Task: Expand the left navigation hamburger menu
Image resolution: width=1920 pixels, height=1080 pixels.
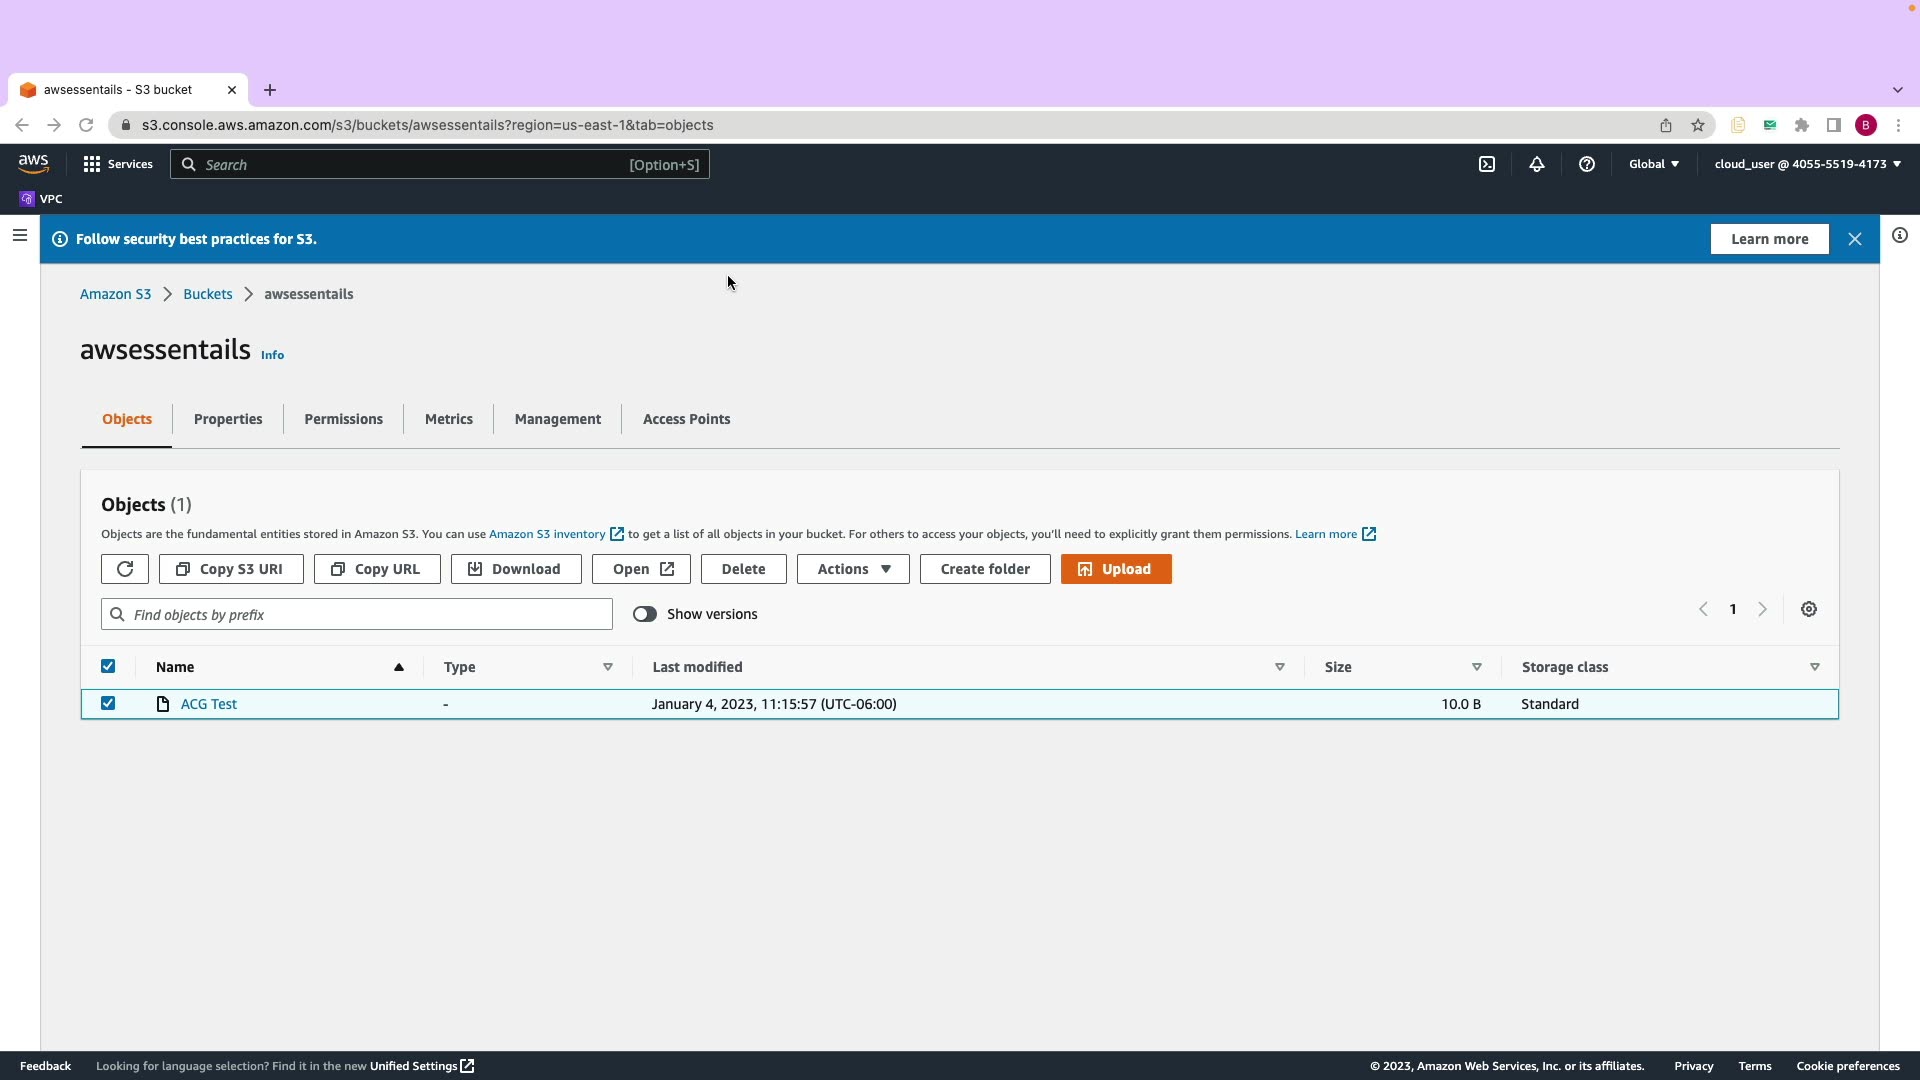Action: [x=19, y=236]
